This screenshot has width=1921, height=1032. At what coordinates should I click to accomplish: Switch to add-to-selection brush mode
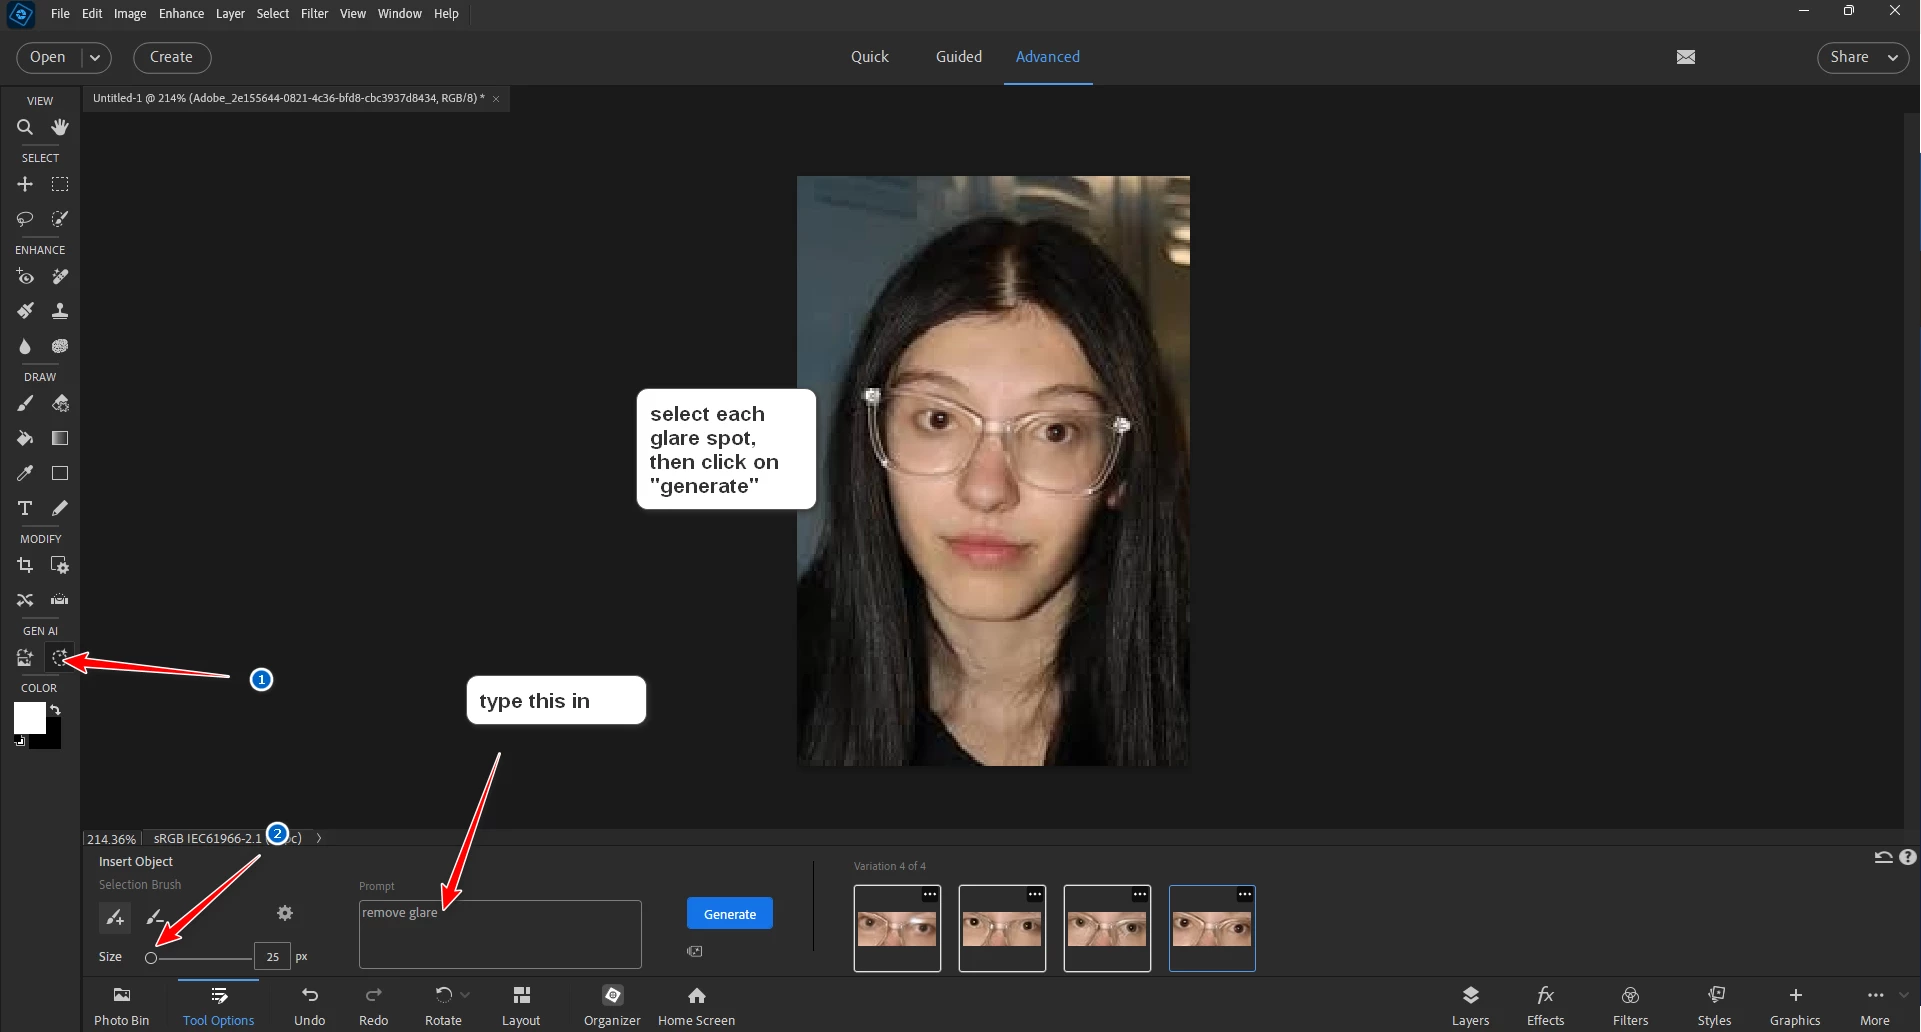point(115,916)
